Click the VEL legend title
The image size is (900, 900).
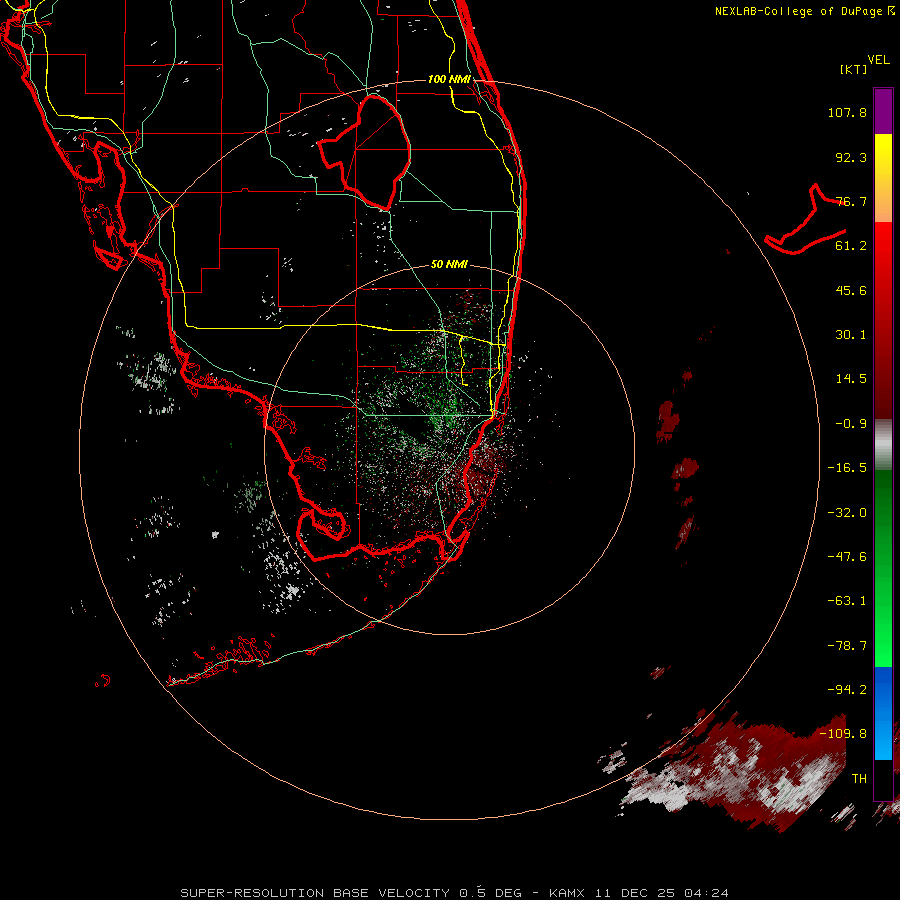[878, 60]
